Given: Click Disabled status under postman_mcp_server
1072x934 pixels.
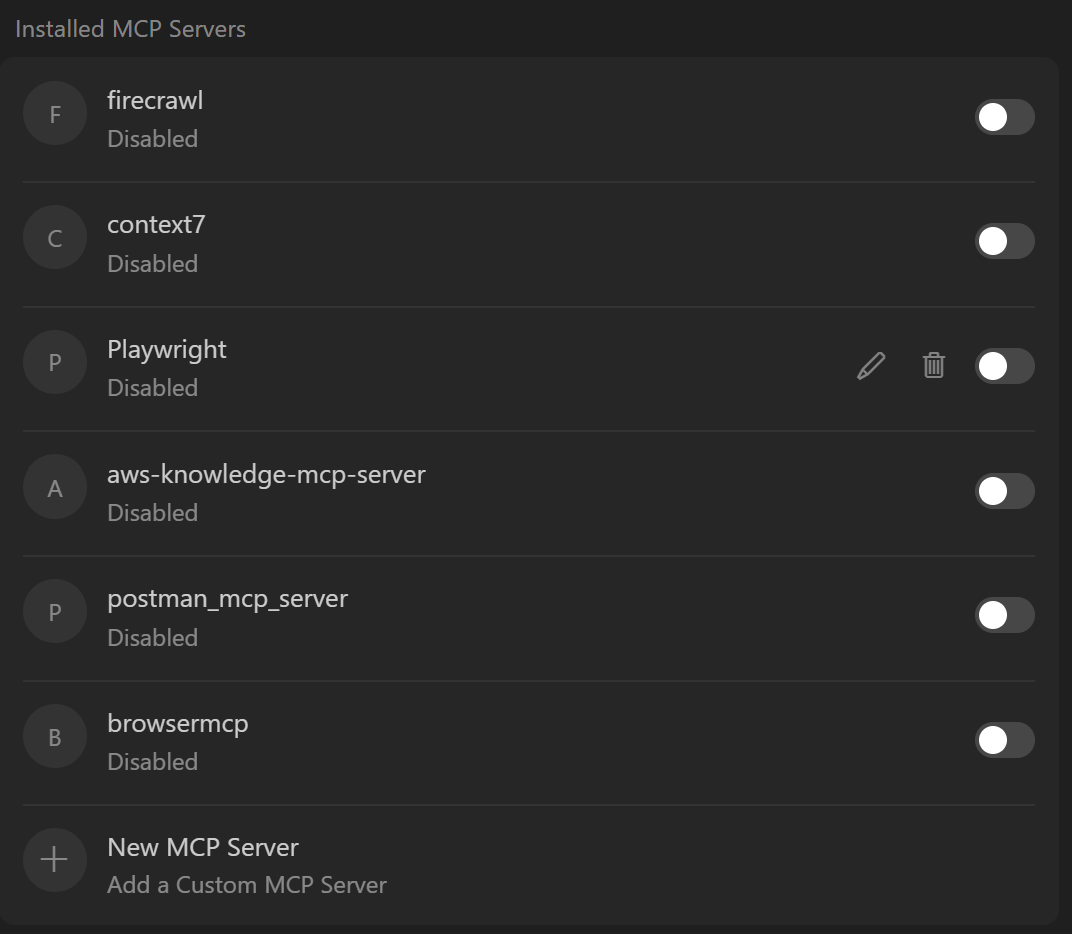Looking at the screenshot, I should click(x=152, y=638).
